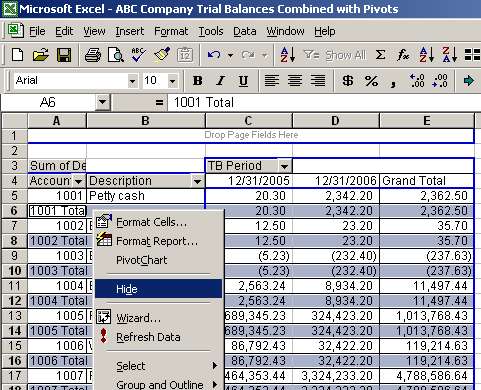
Task: Click Increase Decimal icon
Action: [x=417, y=81]
